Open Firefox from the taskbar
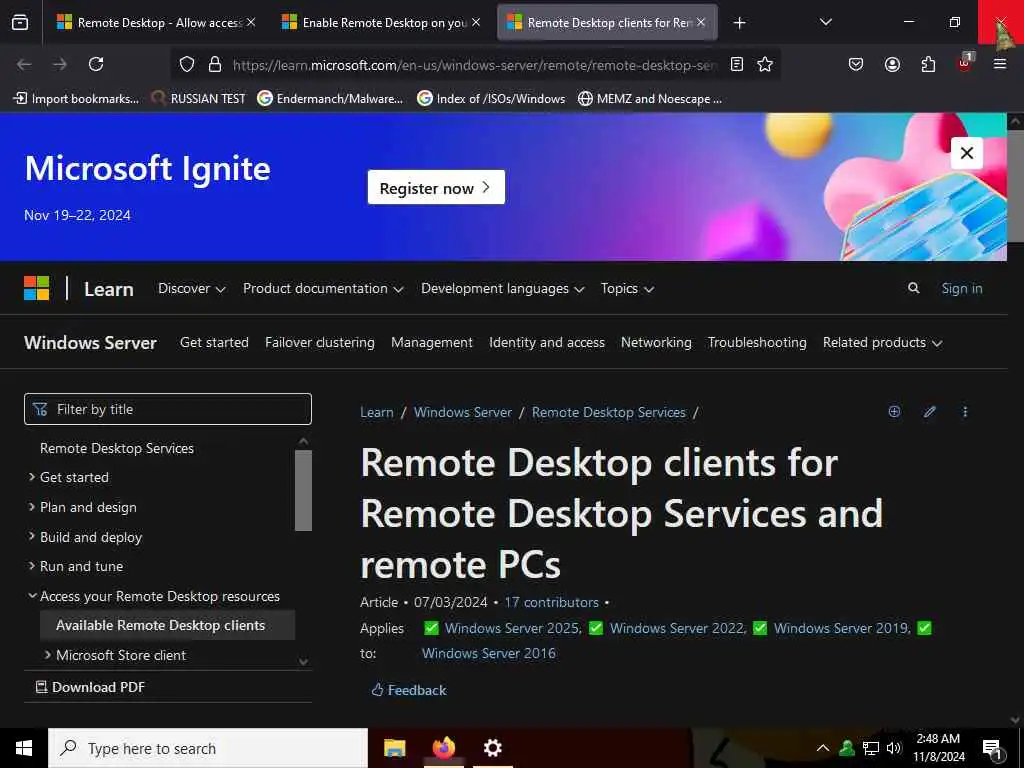Screen dimensions: 1024x768 (x=444, y=748)
